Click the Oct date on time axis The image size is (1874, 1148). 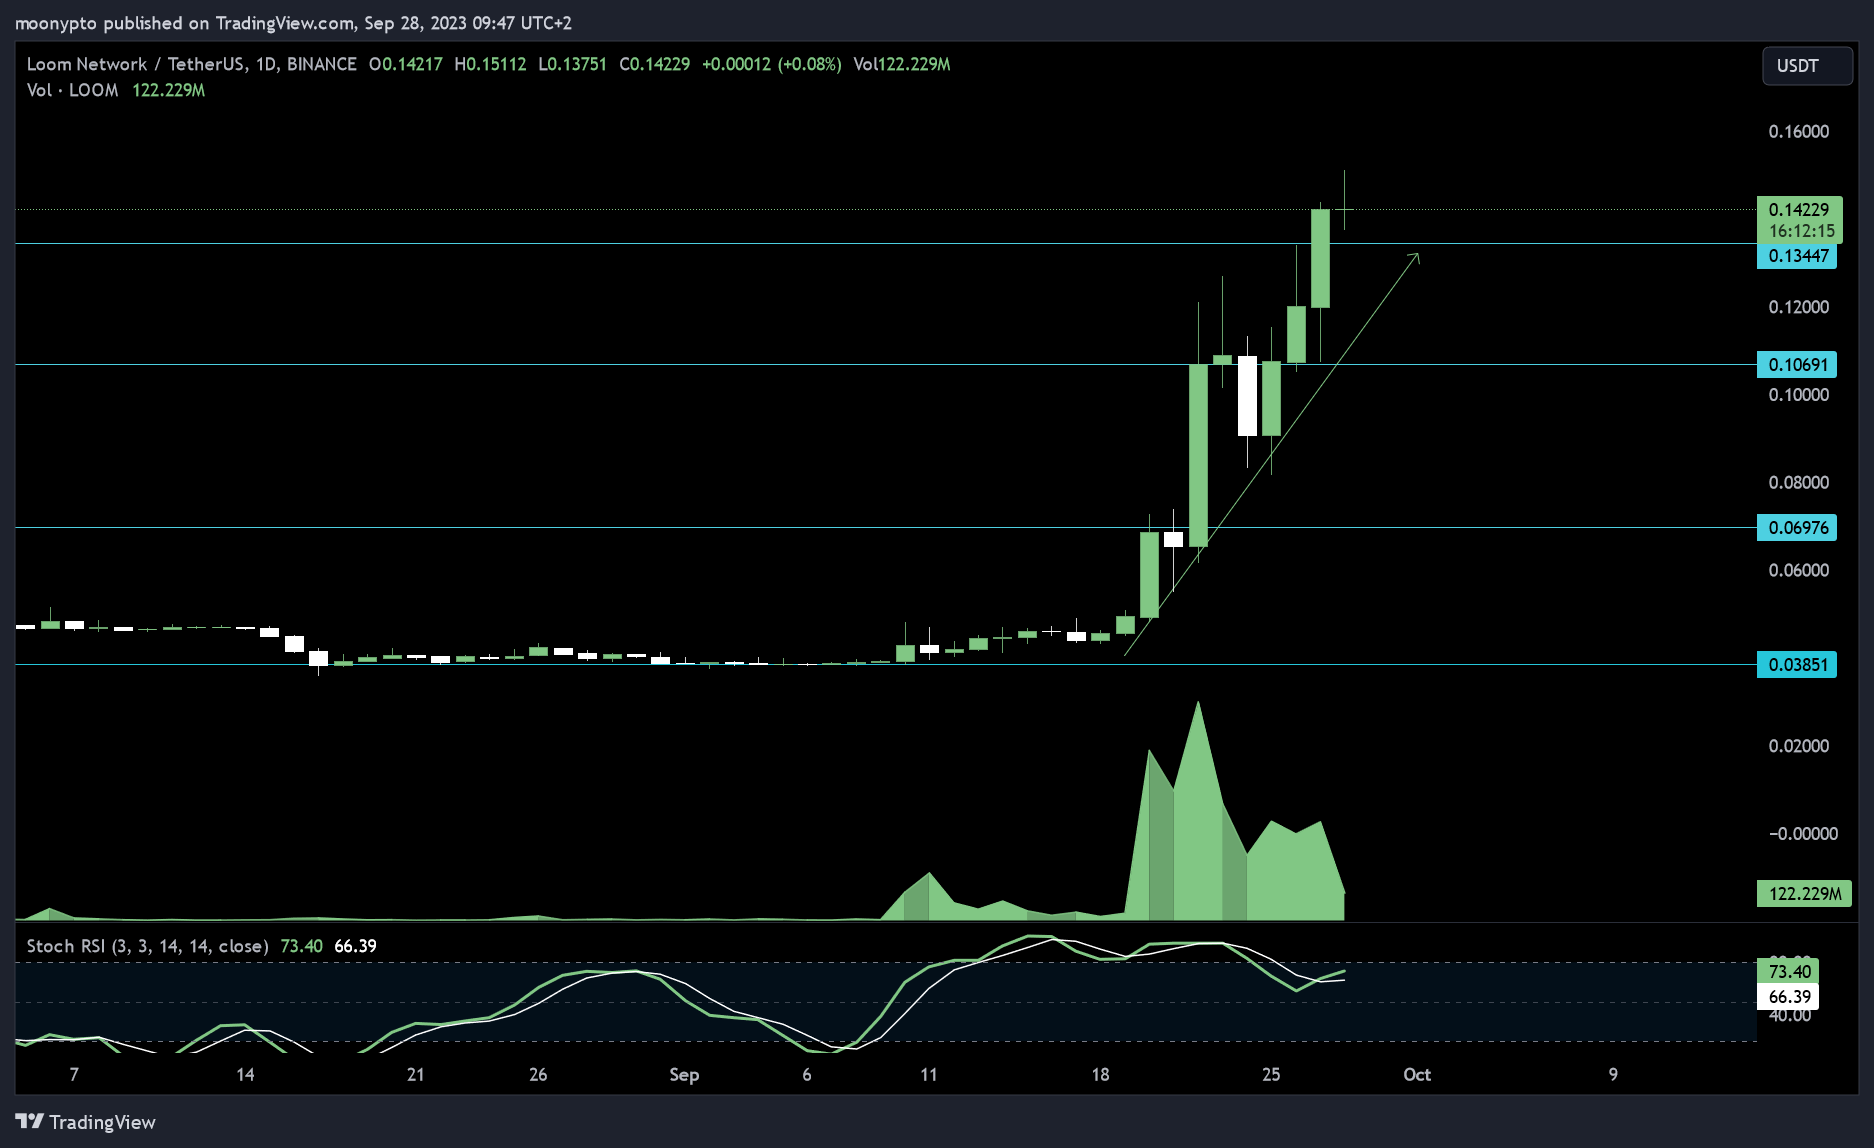tap(1417, 1075)
